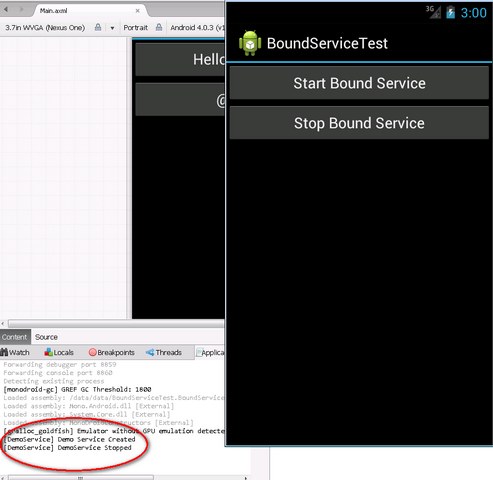Screen dimensions: 493x480
Task: Close the Main.axml document tab
Action: pos(138,11)
